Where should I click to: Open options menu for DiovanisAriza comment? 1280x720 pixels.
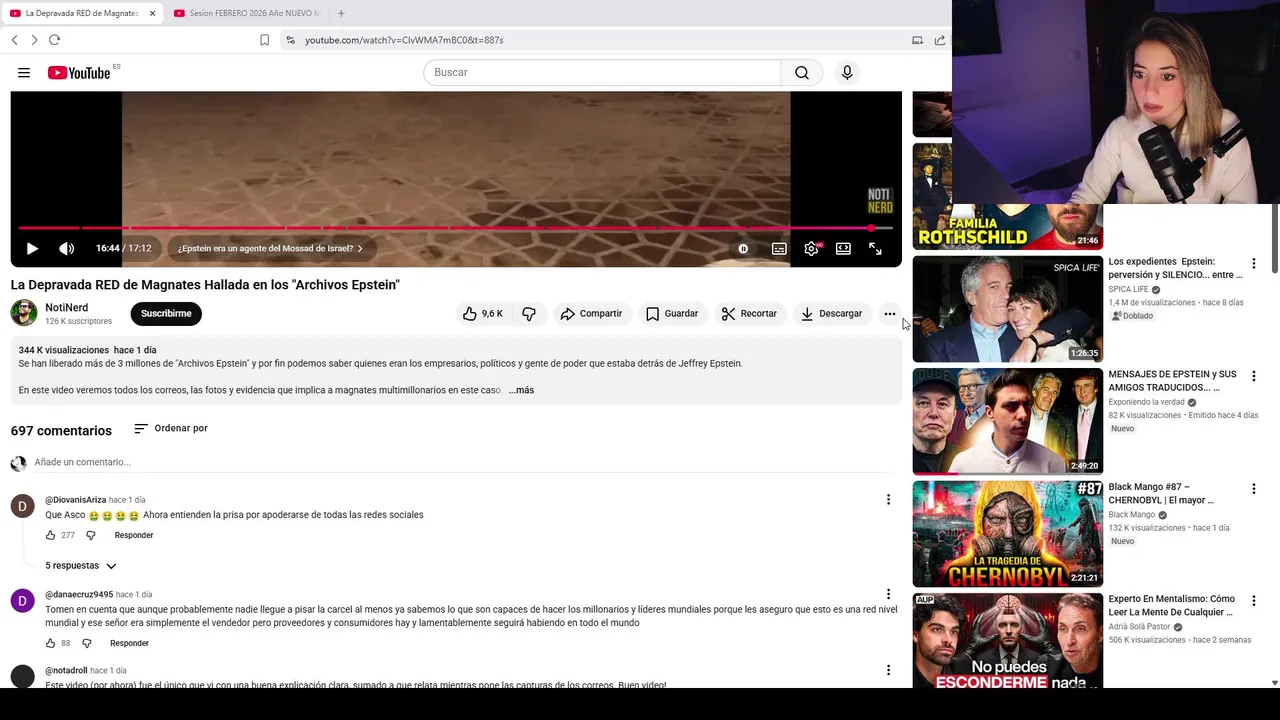[888, 500]
